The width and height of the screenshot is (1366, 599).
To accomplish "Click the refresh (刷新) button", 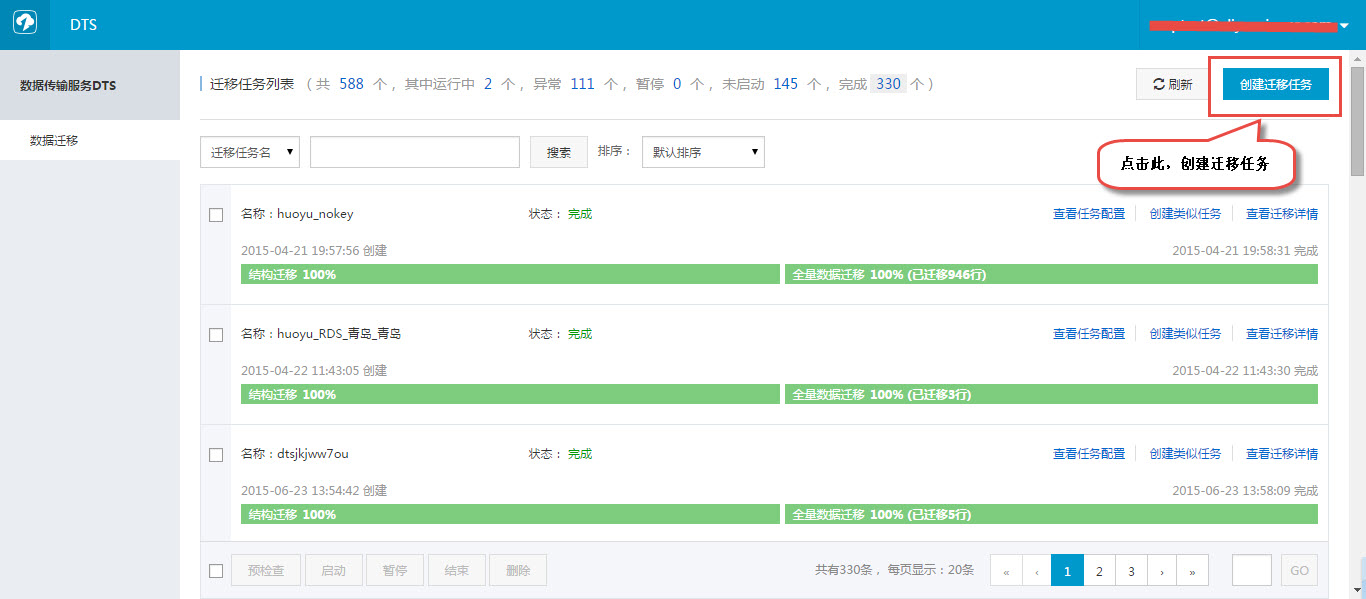I will pos(1173,85).
